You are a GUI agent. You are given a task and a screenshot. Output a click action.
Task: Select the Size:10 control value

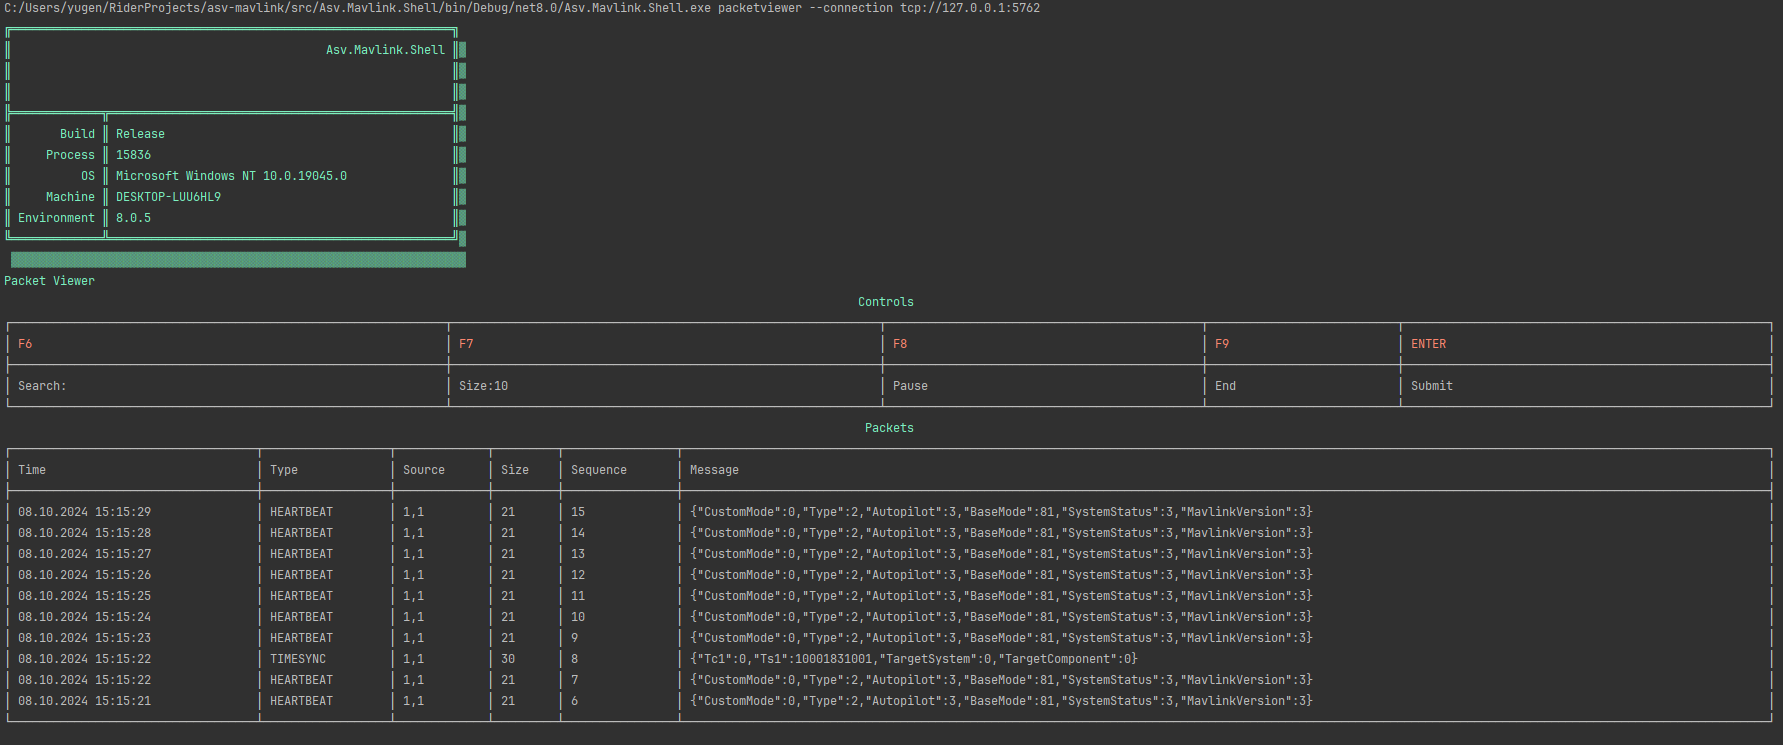(x=483, y=386)
